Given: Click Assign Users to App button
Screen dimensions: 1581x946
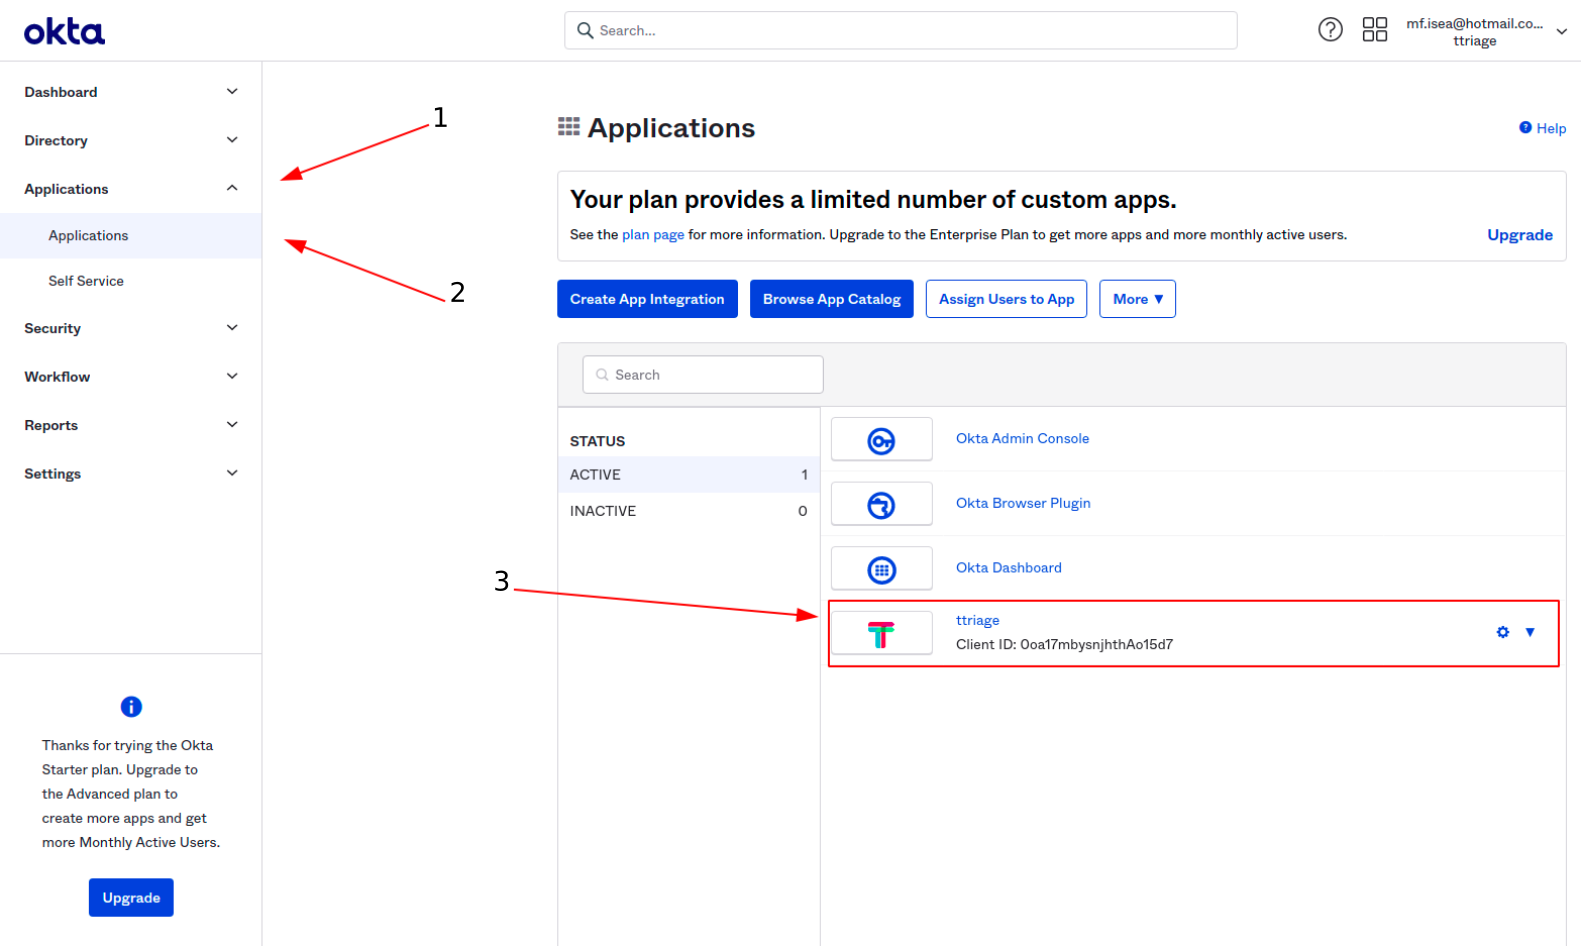Looking at the screenshot, I should 1006,299.
